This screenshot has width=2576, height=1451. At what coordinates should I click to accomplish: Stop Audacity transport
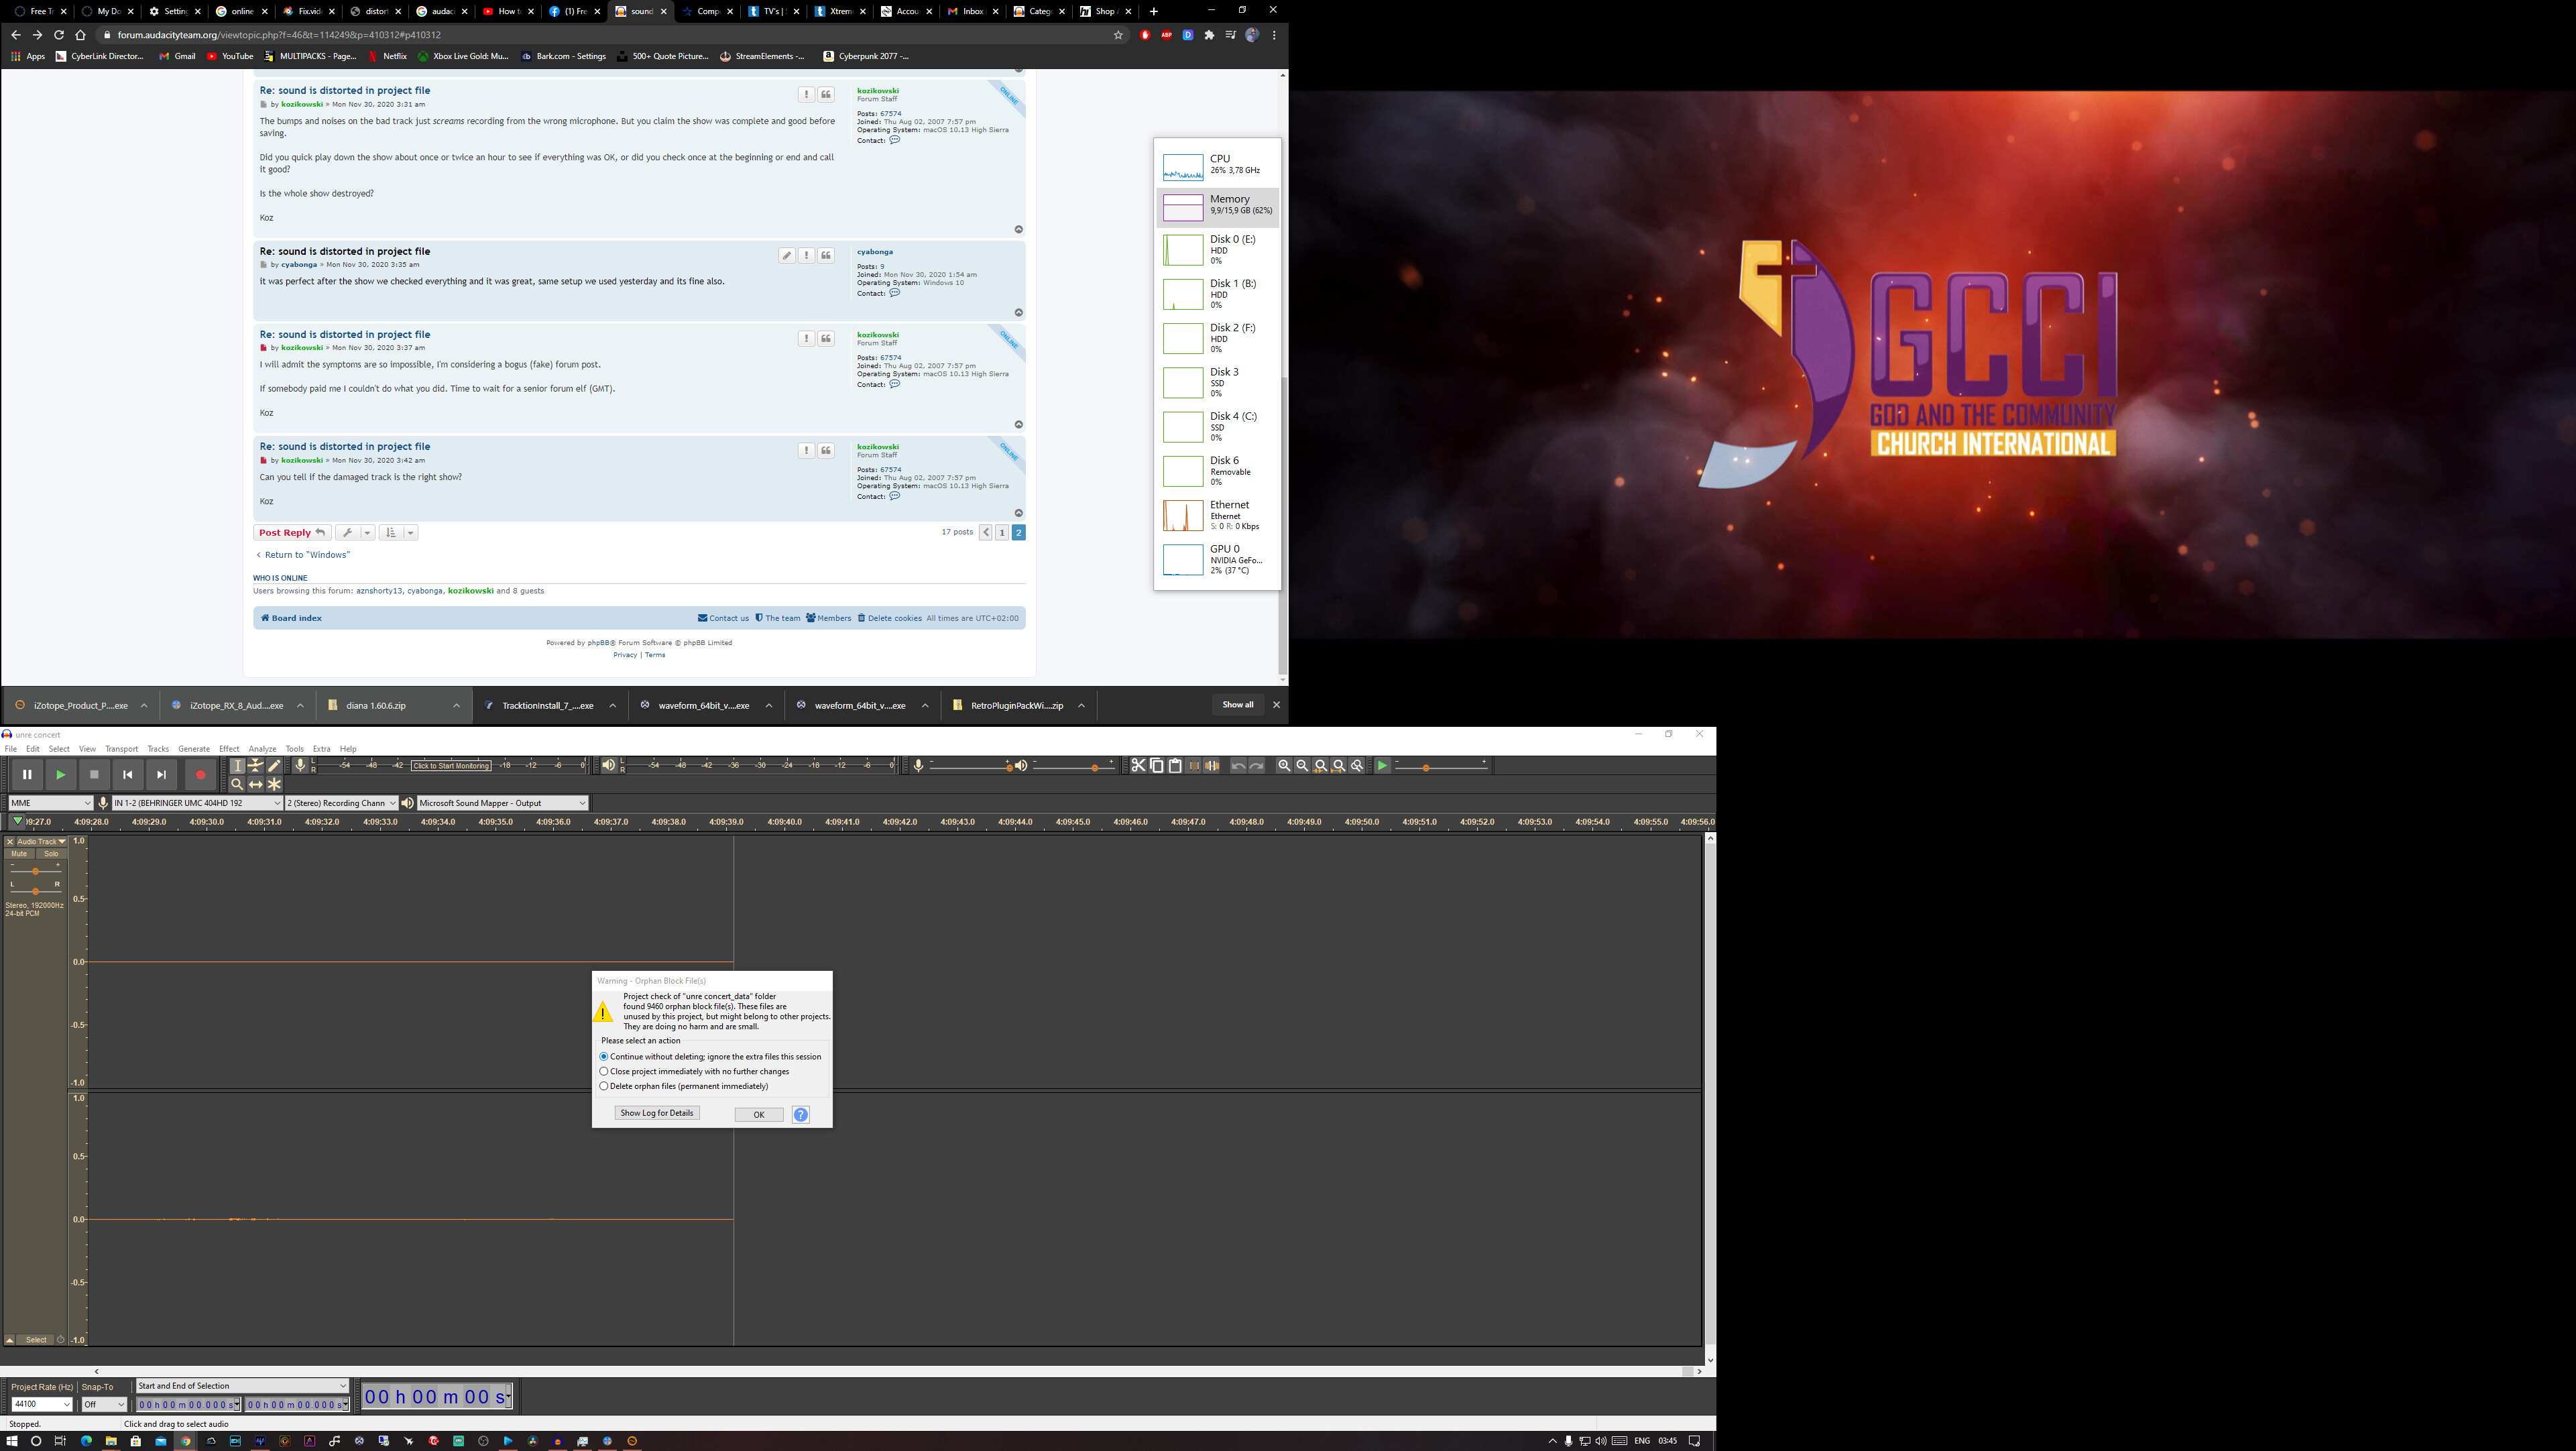94,774
